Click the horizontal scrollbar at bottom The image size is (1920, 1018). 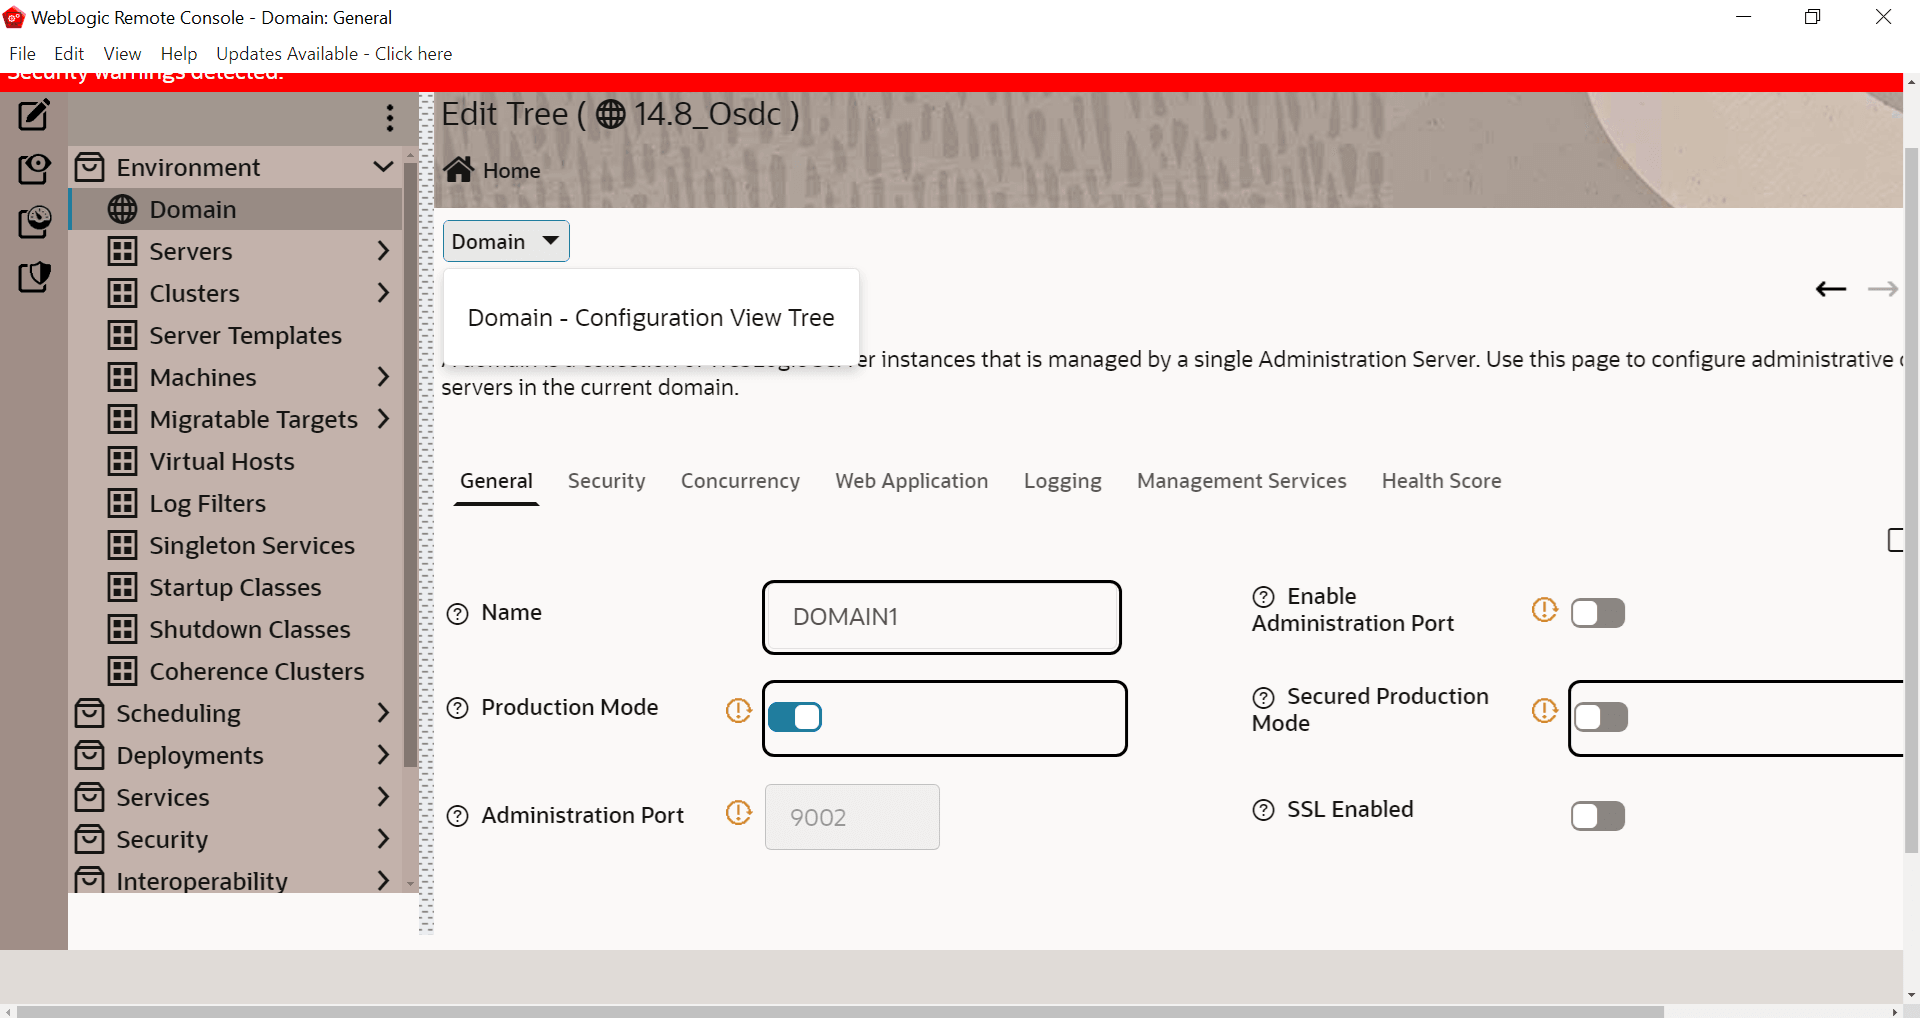[840, 1011]
